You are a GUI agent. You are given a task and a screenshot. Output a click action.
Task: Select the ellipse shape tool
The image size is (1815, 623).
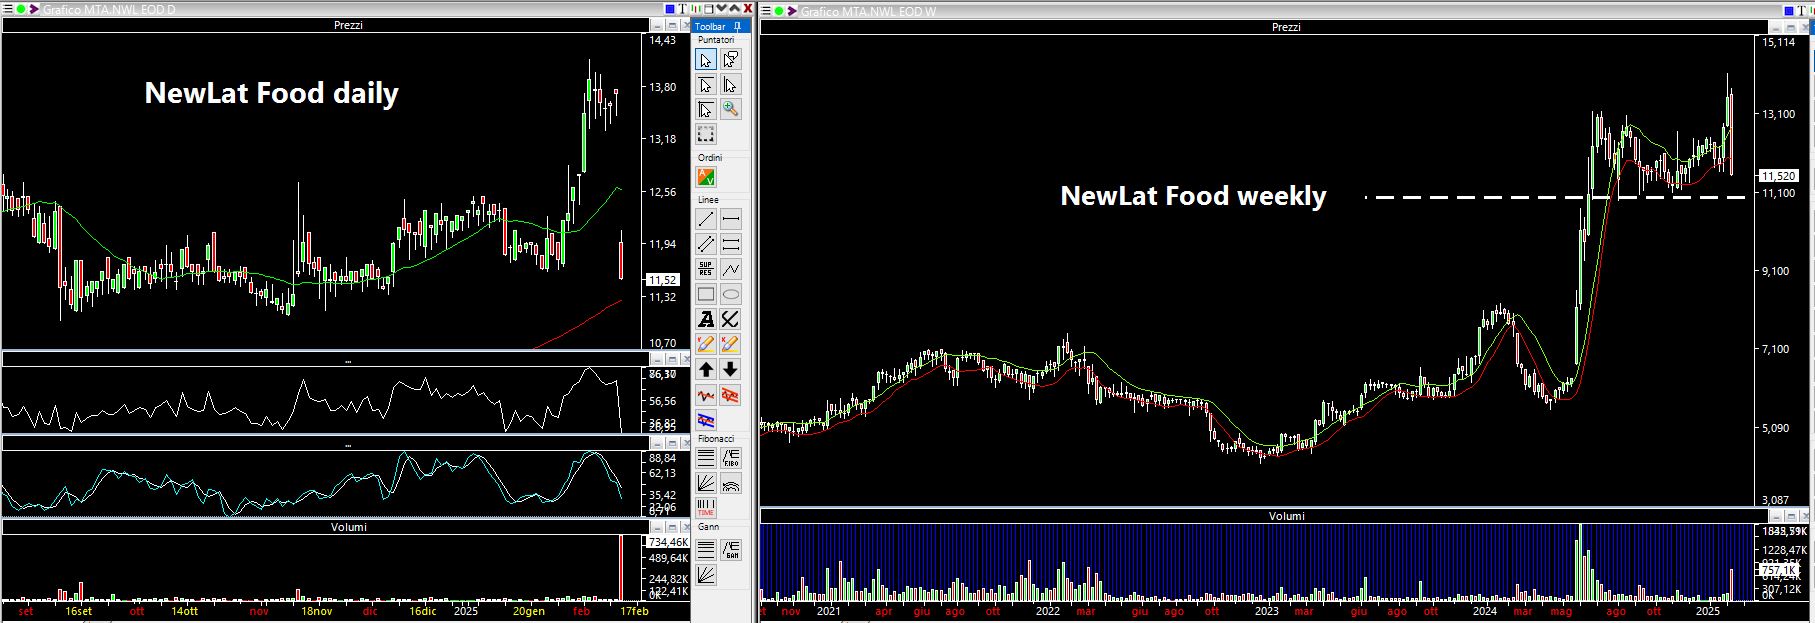(x=731, y=294)
